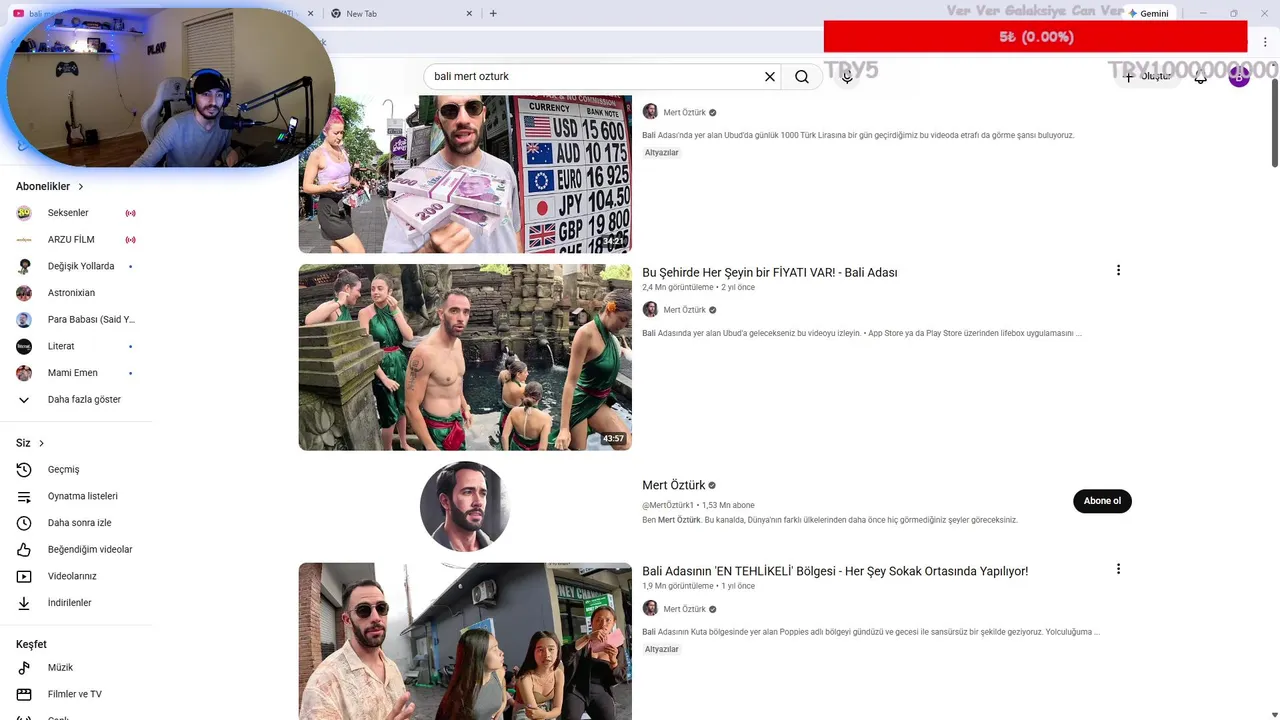Open Filmler ve TV under Keşfet

click(76, 694)
